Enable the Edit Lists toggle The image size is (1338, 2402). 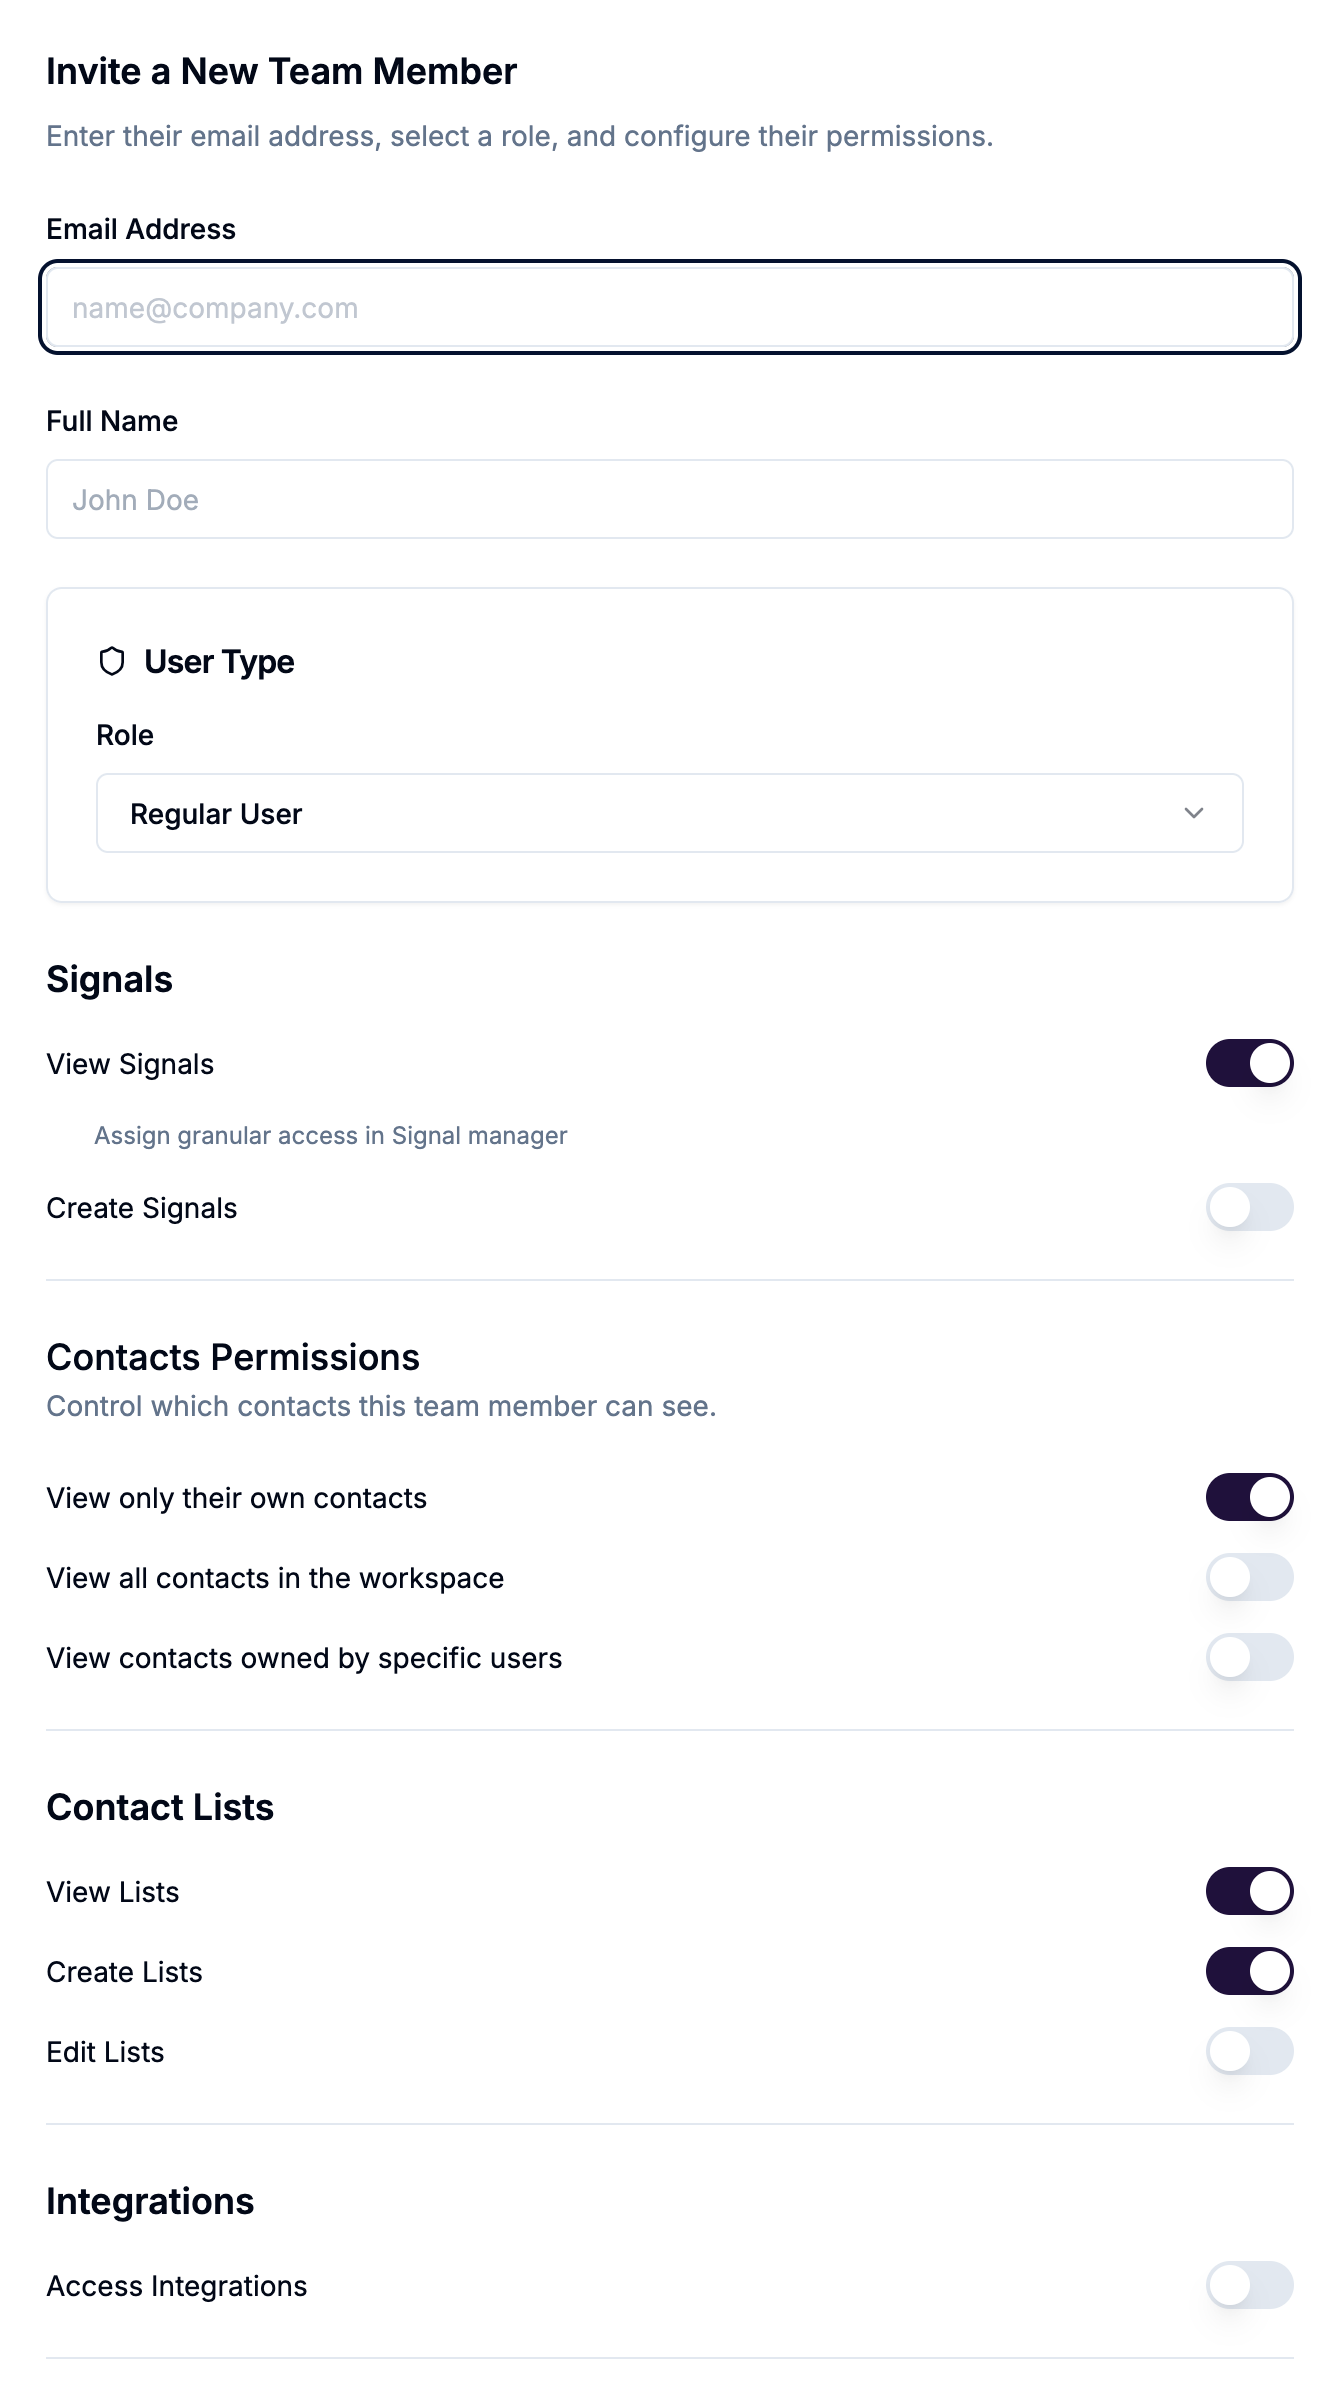click(x=1249, y=2051)
